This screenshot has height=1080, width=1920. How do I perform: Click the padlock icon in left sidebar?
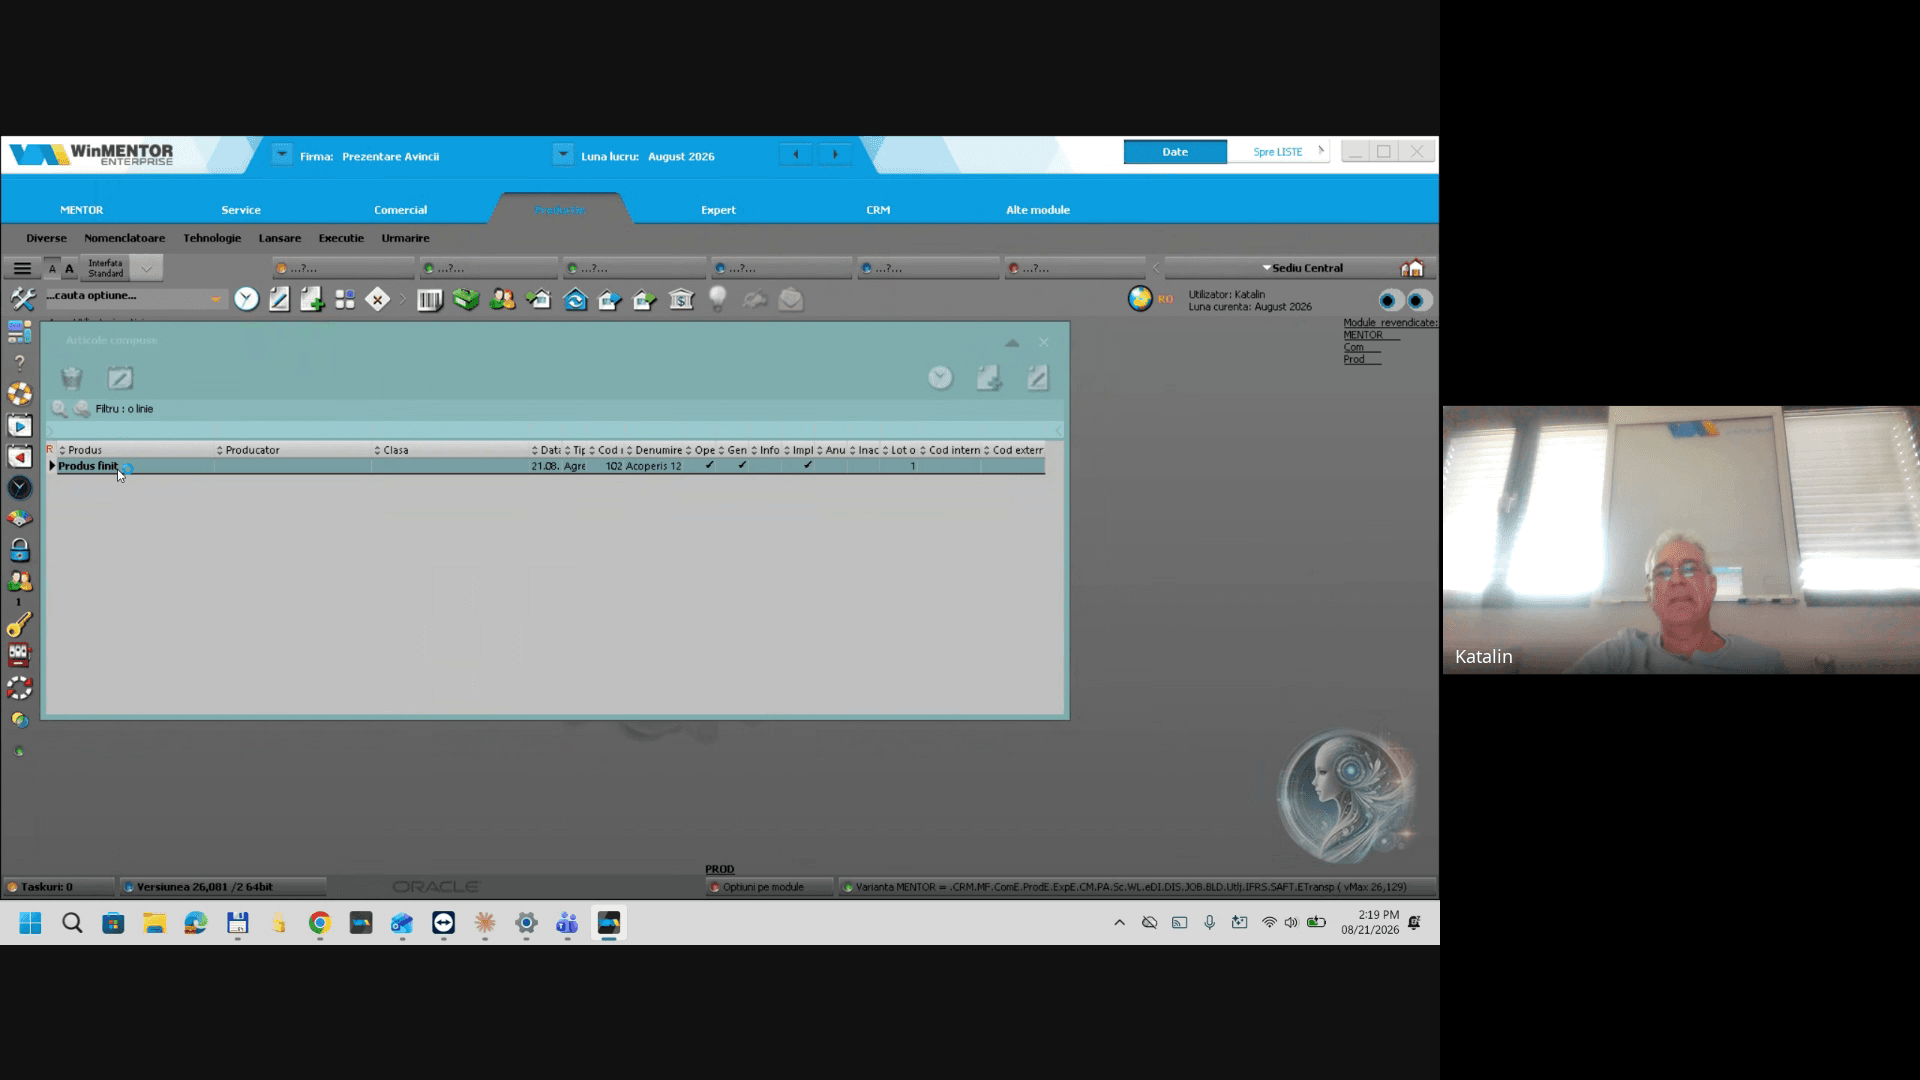(x=19, y=550)
